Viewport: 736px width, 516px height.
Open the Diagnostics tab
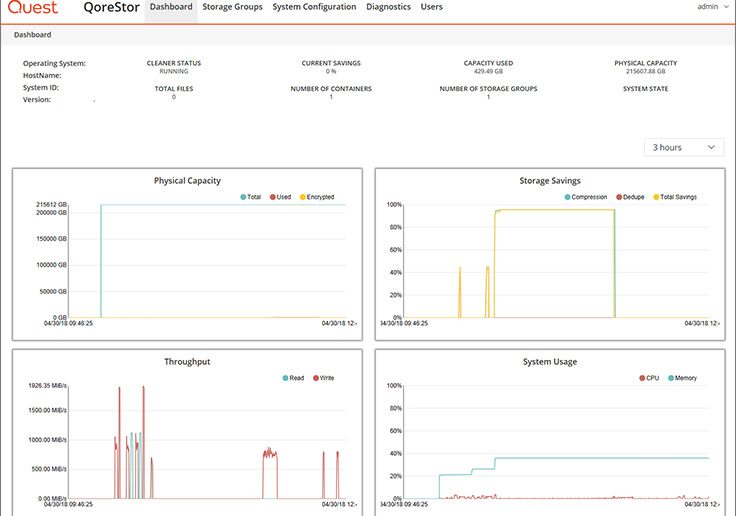(388, 7)
